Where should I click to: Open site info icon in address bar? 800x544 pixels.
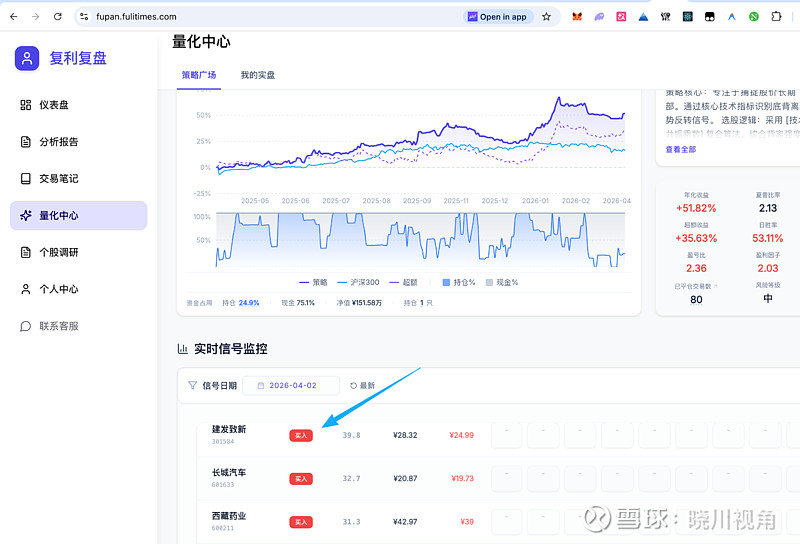[84, 17]
